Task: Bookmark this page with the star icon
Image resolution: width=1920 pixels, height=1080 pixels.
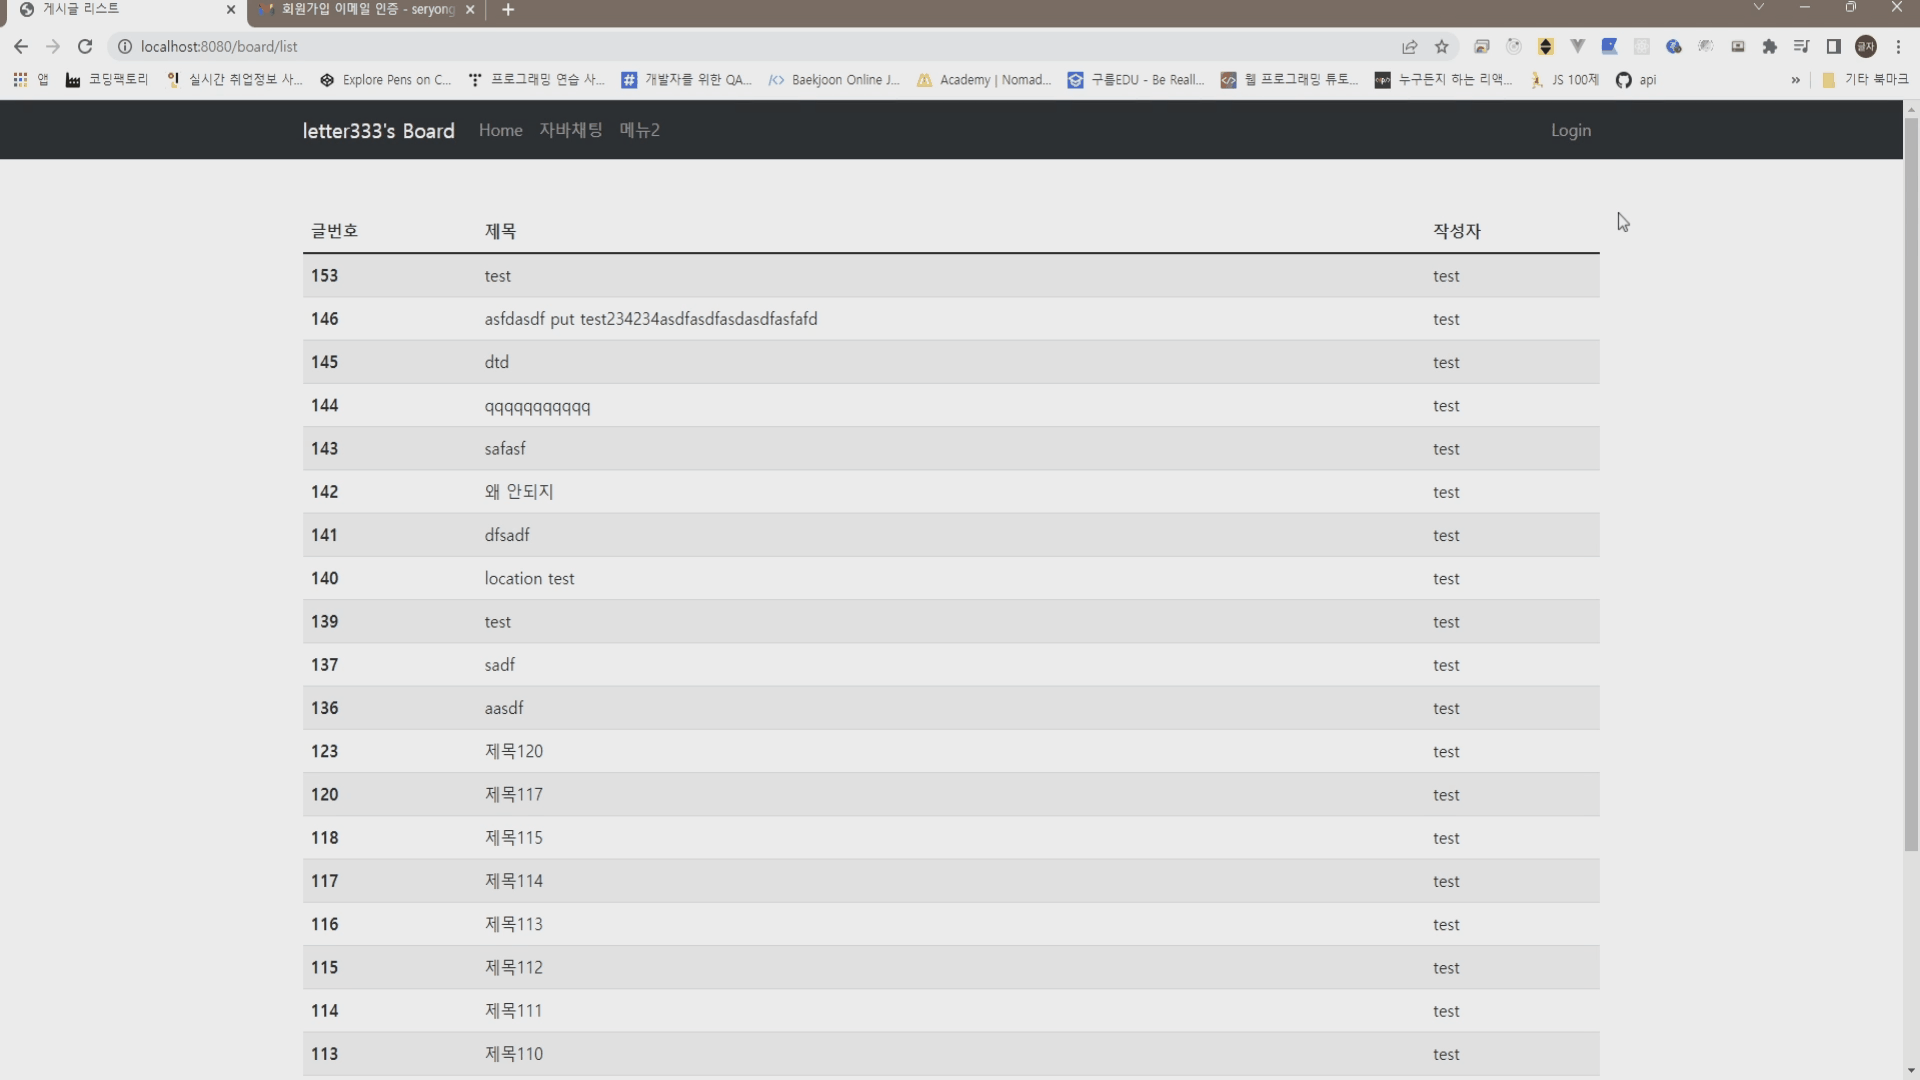Action: click(x=1441, y=47)
